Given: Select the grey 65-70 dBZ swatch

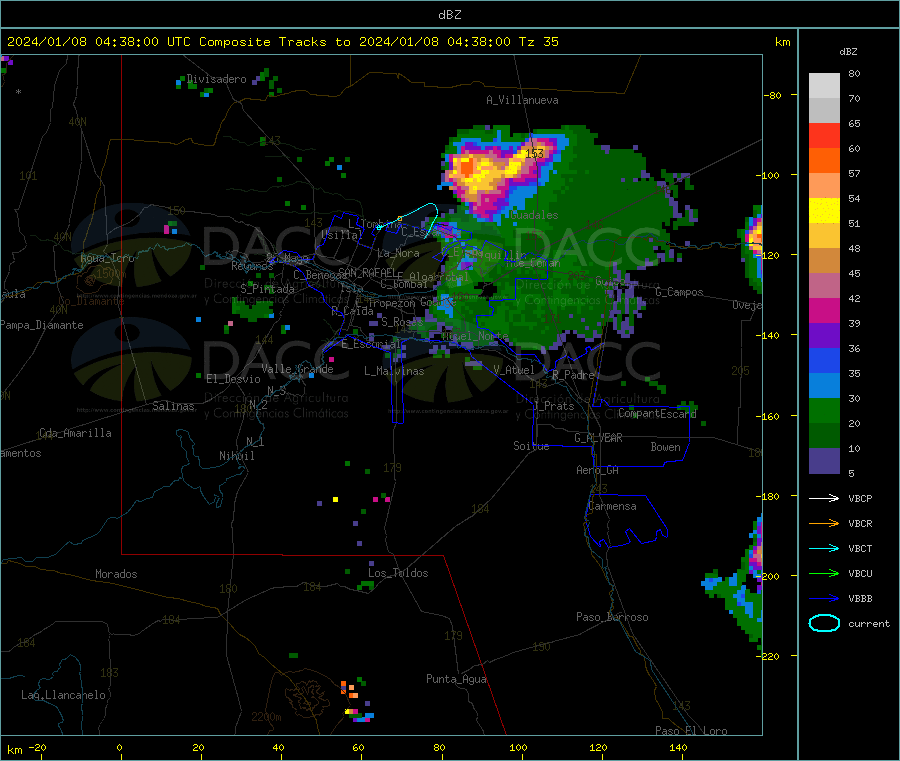Looking at the screenshot, I should pos(824,111).
